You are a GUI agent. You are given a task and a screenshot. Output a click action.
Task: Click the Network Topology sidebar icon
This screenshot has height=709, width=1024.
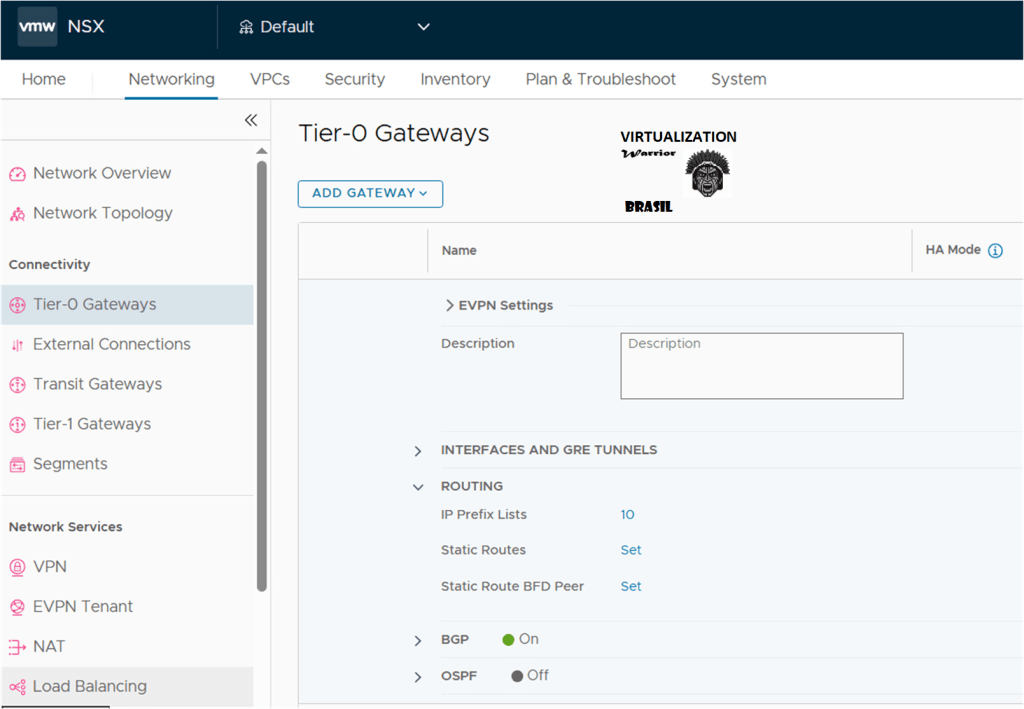pos(17,214)
